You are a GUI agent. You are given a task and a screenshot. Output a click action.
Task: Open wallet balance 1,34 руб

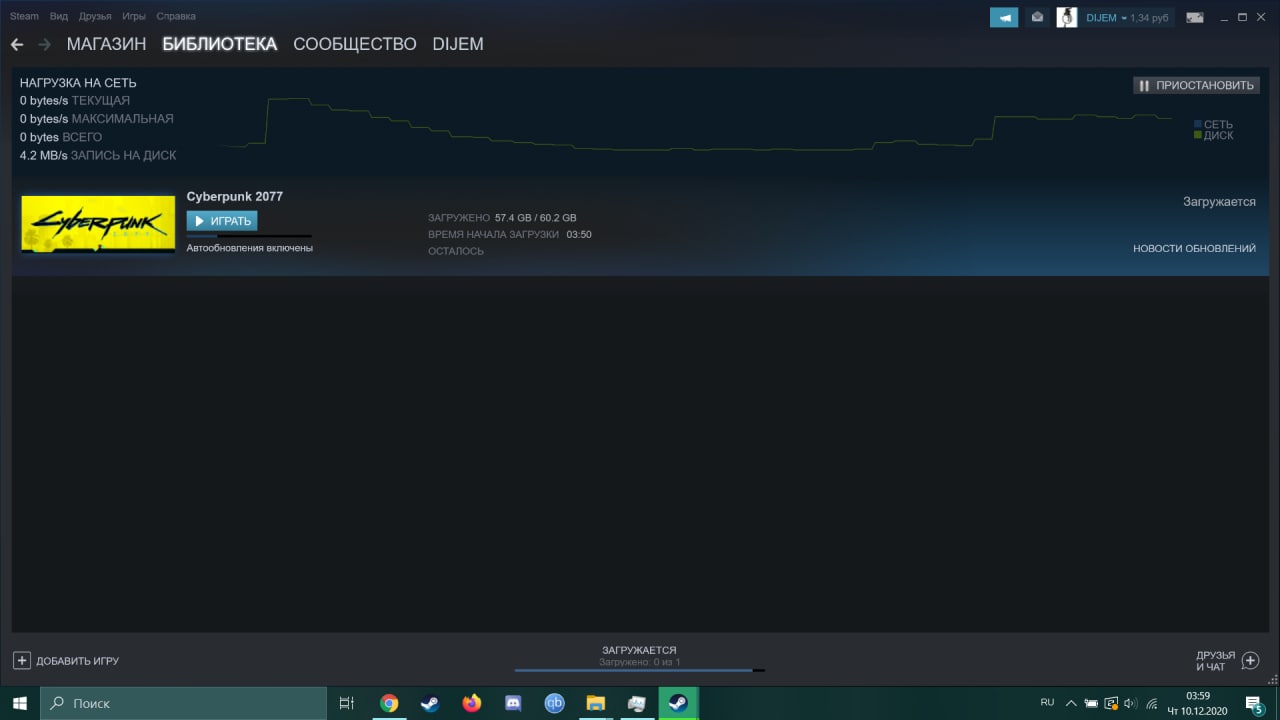click(1149, 18)
